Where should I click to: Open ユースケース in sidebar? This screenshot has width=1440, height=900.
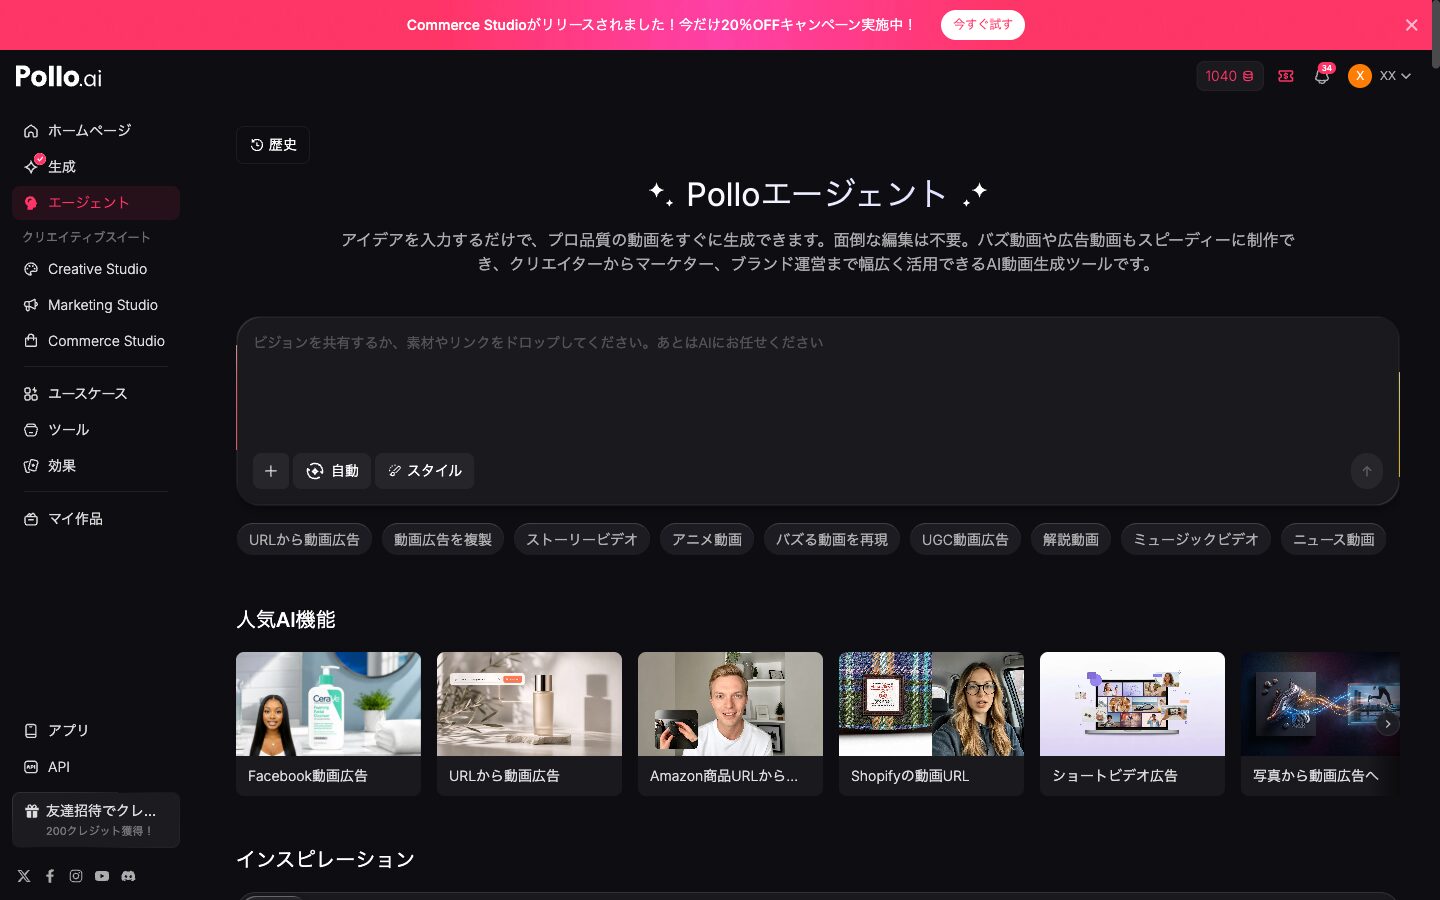96,394
